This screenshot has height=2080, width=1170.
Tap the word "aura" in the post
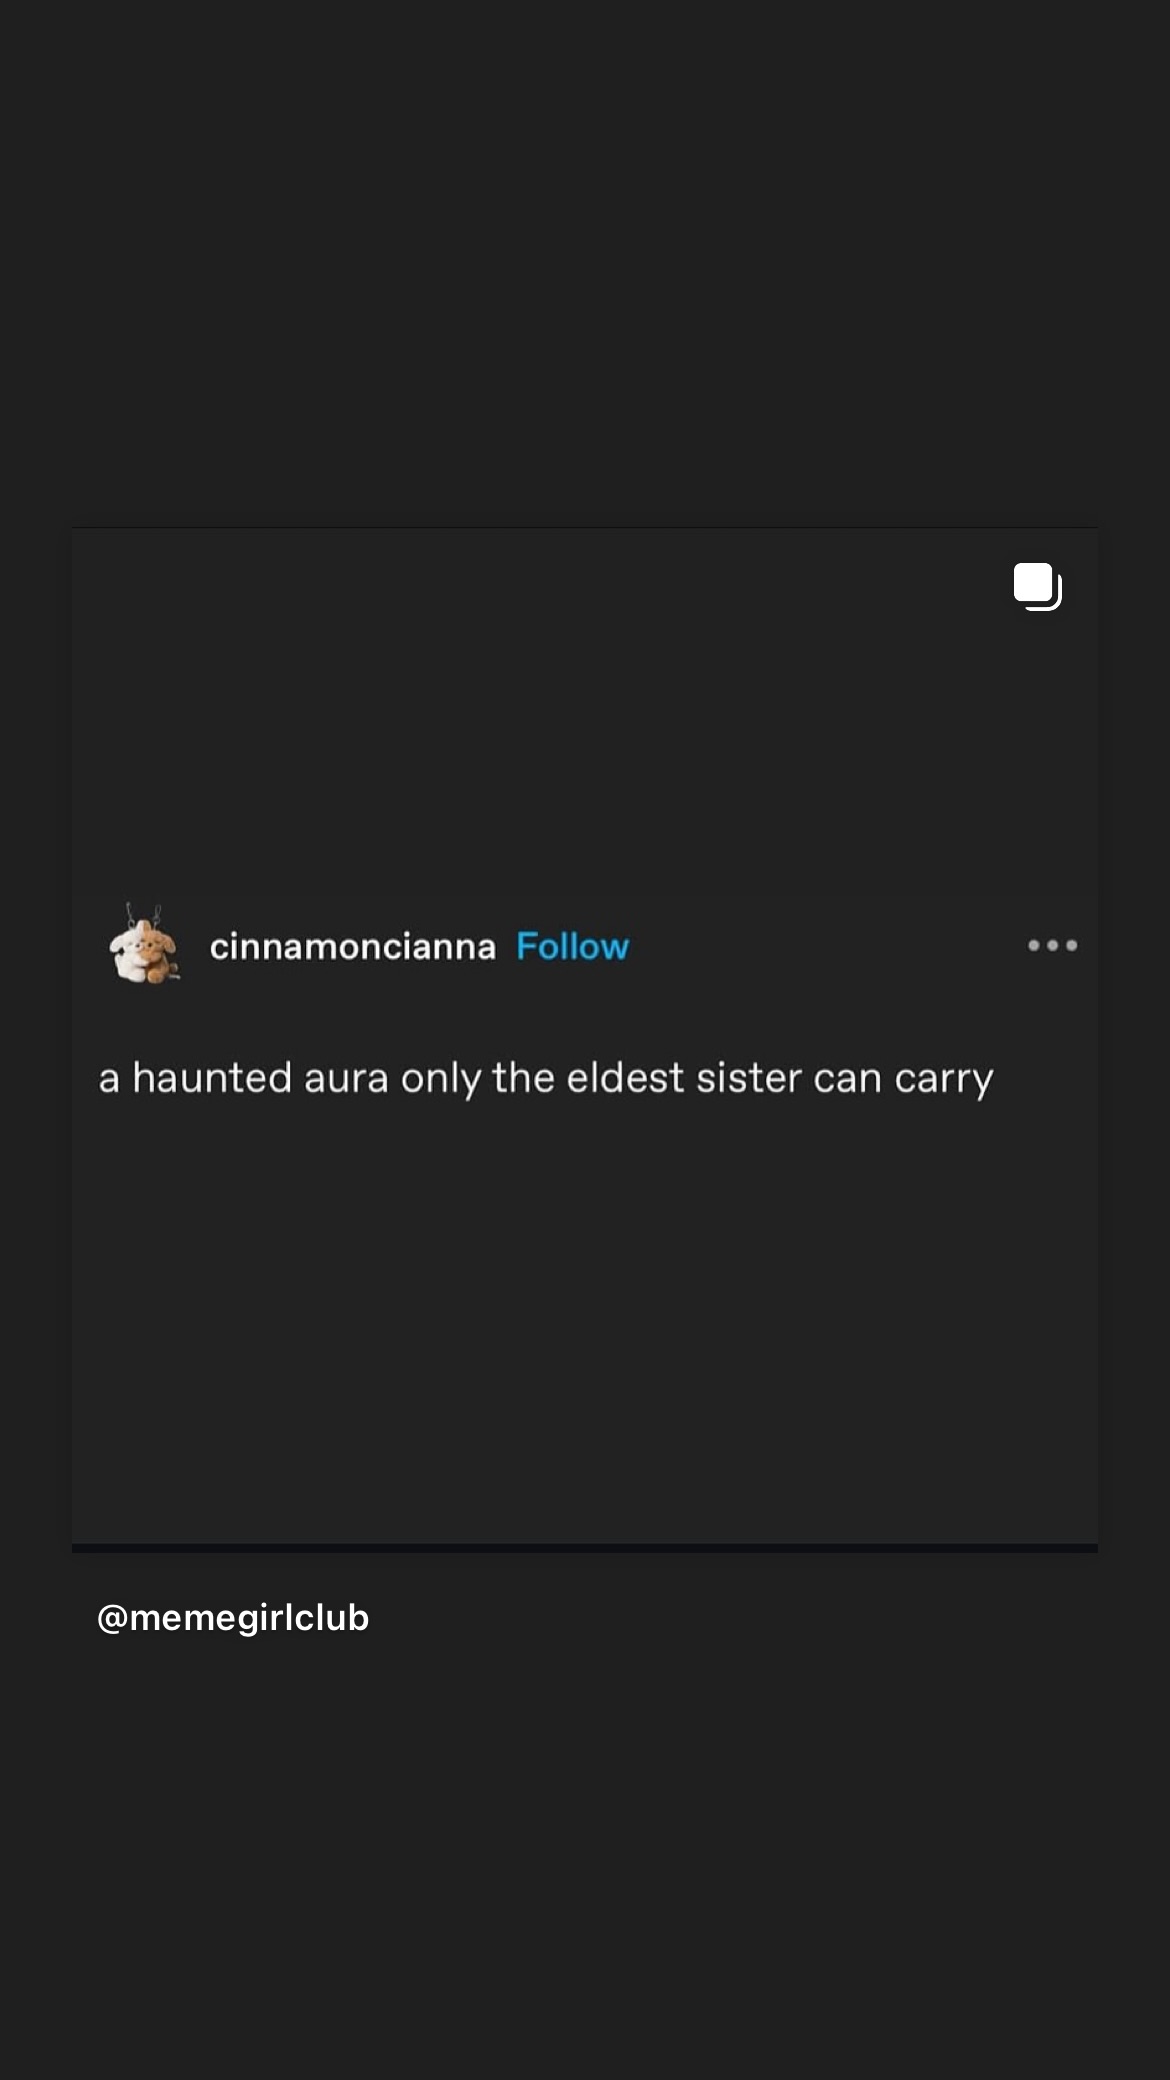346,1079
